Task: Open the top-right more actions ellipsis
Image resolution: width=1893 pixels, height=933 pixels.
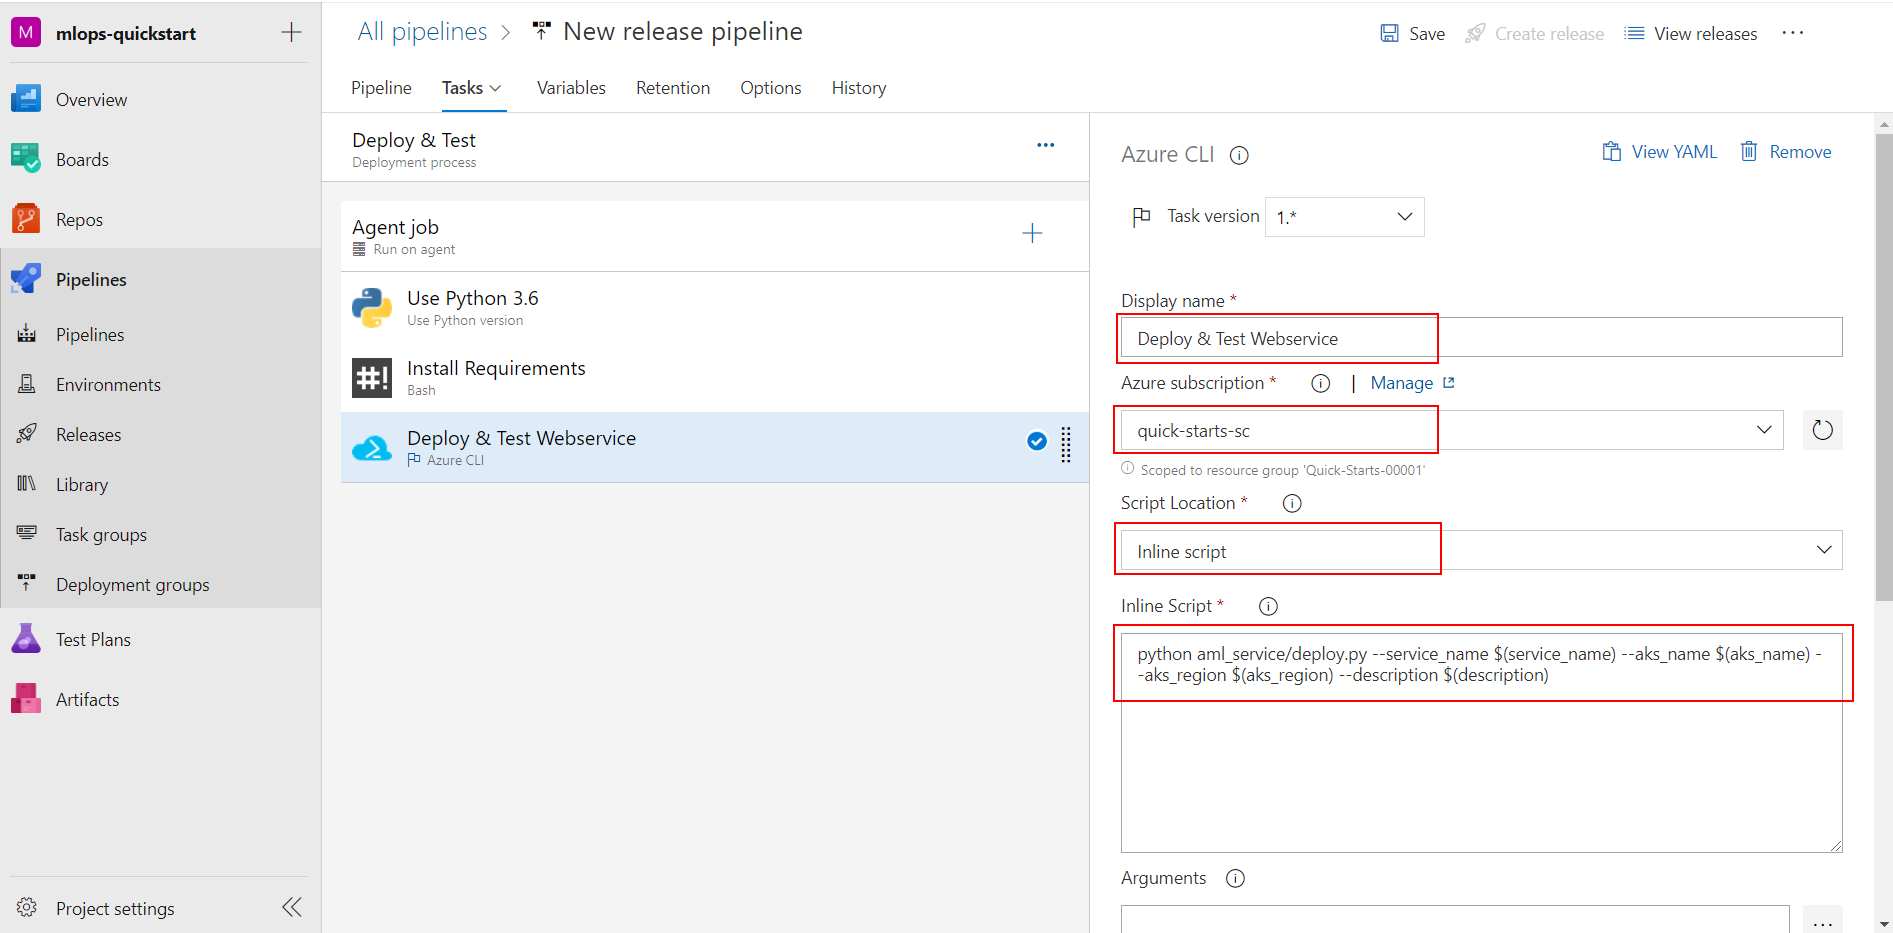Action: pyautogui.click(x=1792, y=33)
